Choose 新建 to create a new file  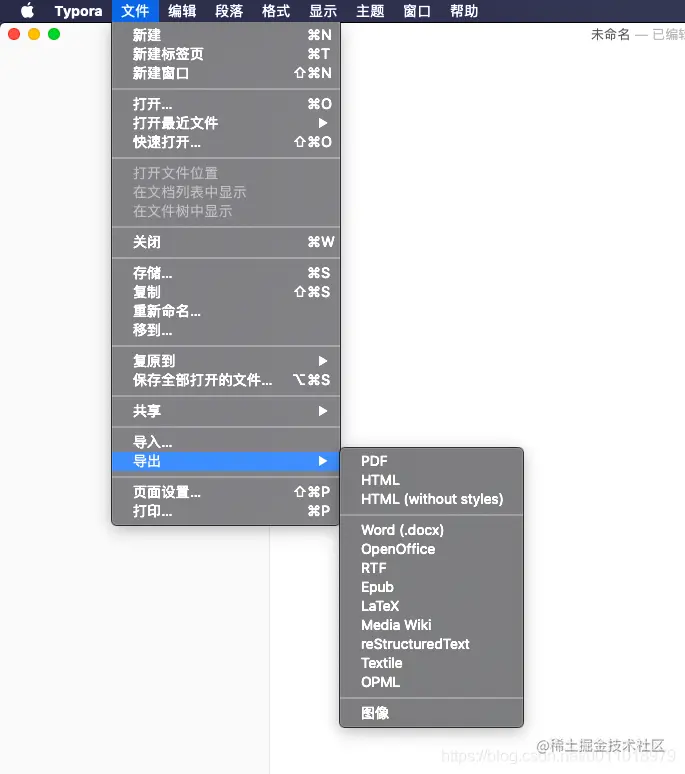pyautogui.click(x=226, y=35)
